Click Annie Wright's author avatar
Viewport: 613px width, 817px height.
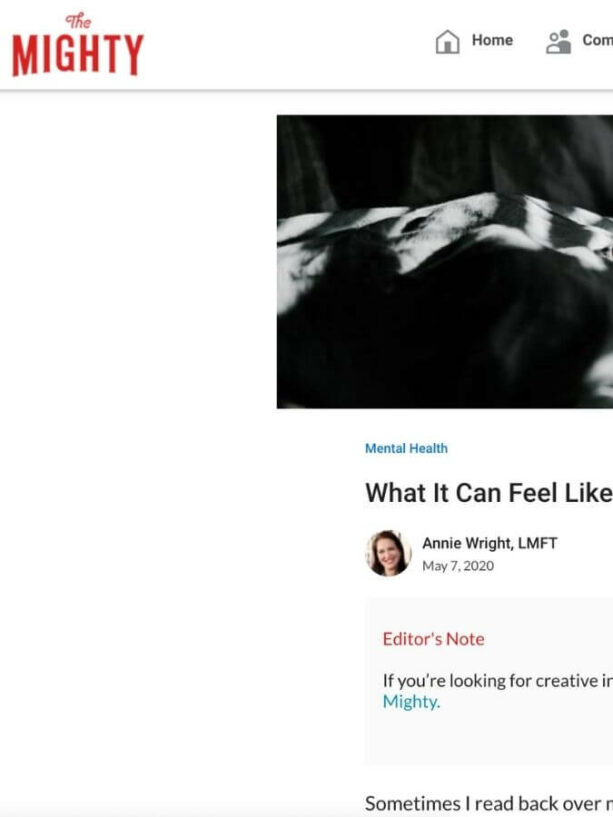click(388, 553)
